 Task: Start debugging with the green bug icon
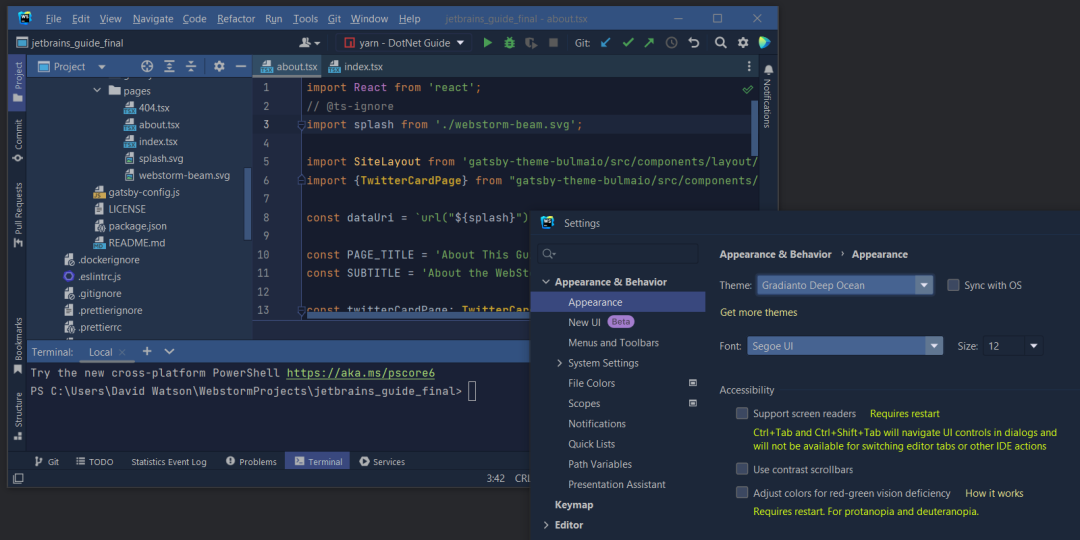coord(509,43)
